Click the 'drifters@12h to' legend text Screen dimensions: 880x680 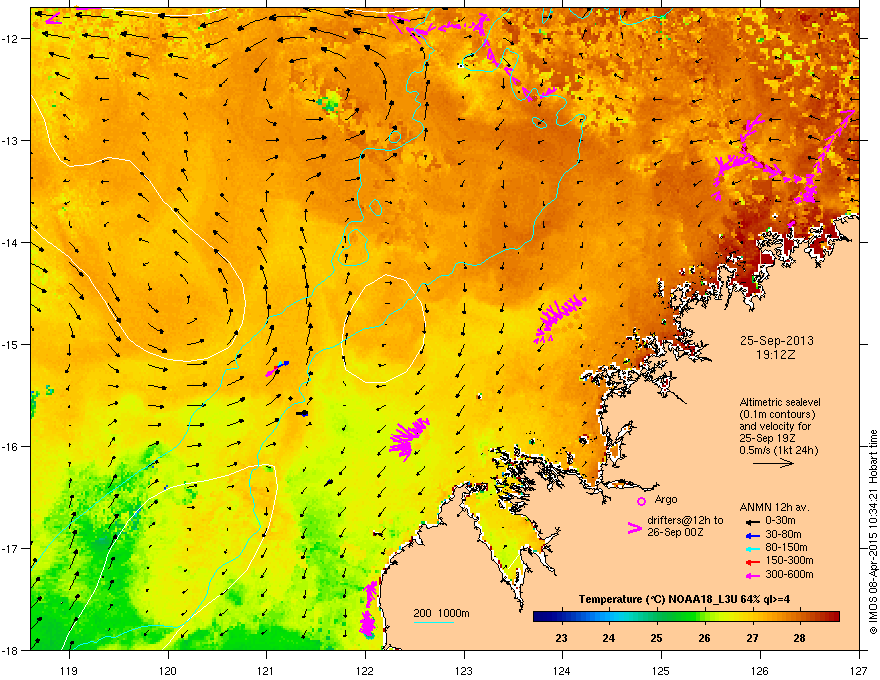tap(685, 521)
